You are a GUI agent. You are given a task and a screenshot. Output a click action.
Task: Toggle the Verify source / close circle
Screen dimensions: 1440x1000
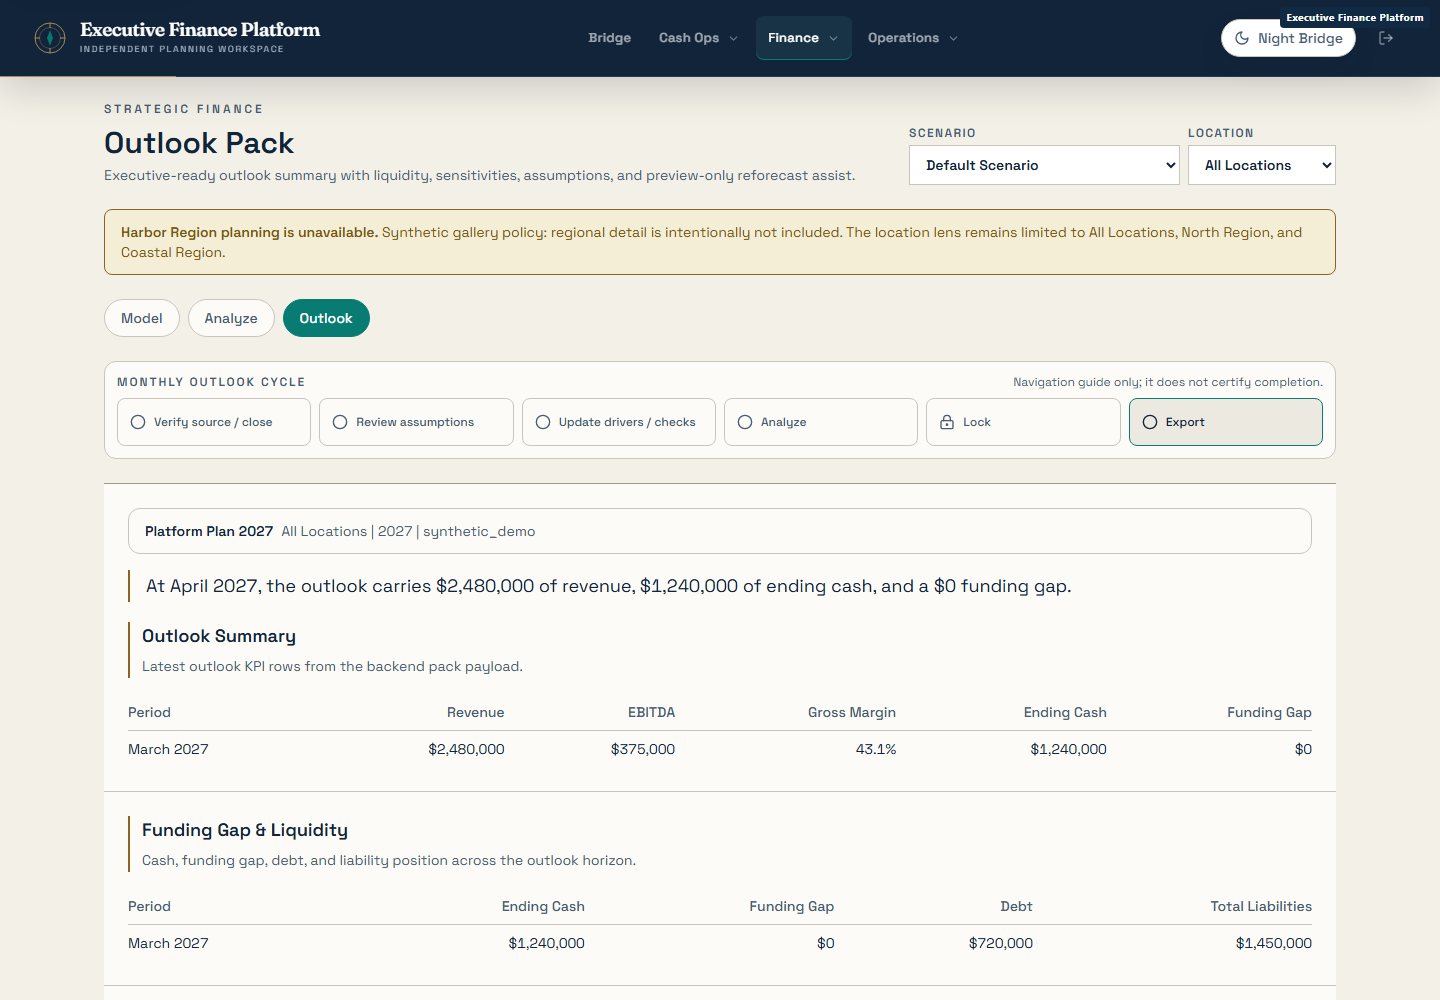click(138, 422)
